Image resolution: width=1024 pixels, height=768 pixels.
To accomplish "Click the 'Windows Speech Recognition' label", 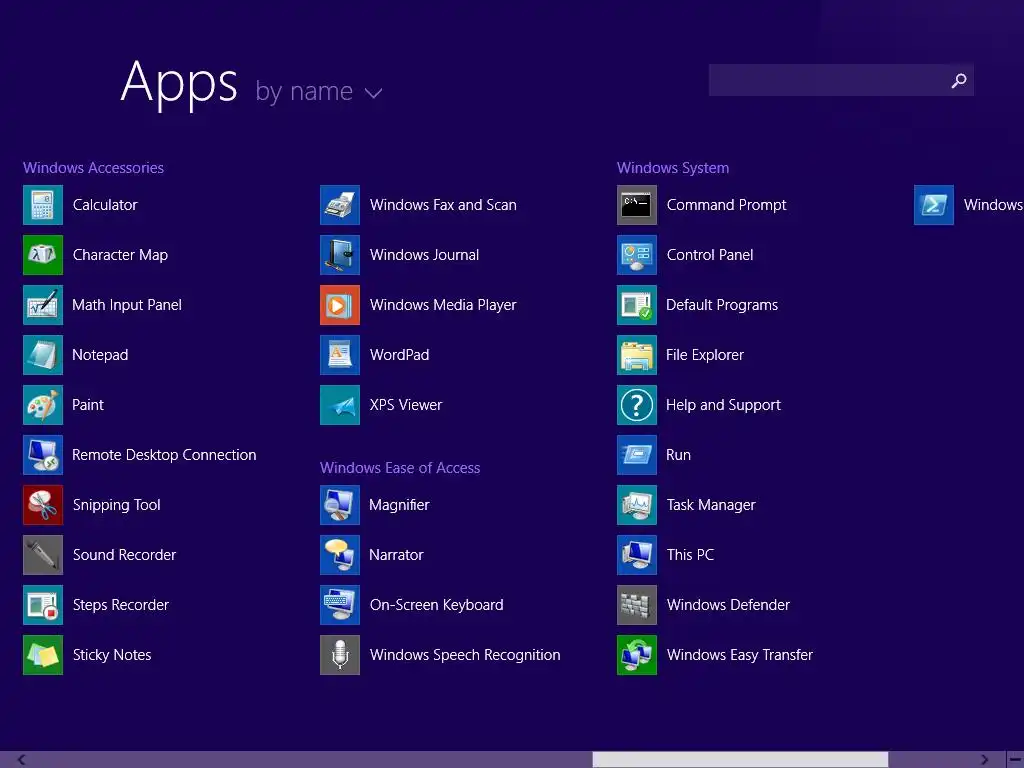I will tap(465, 655).
